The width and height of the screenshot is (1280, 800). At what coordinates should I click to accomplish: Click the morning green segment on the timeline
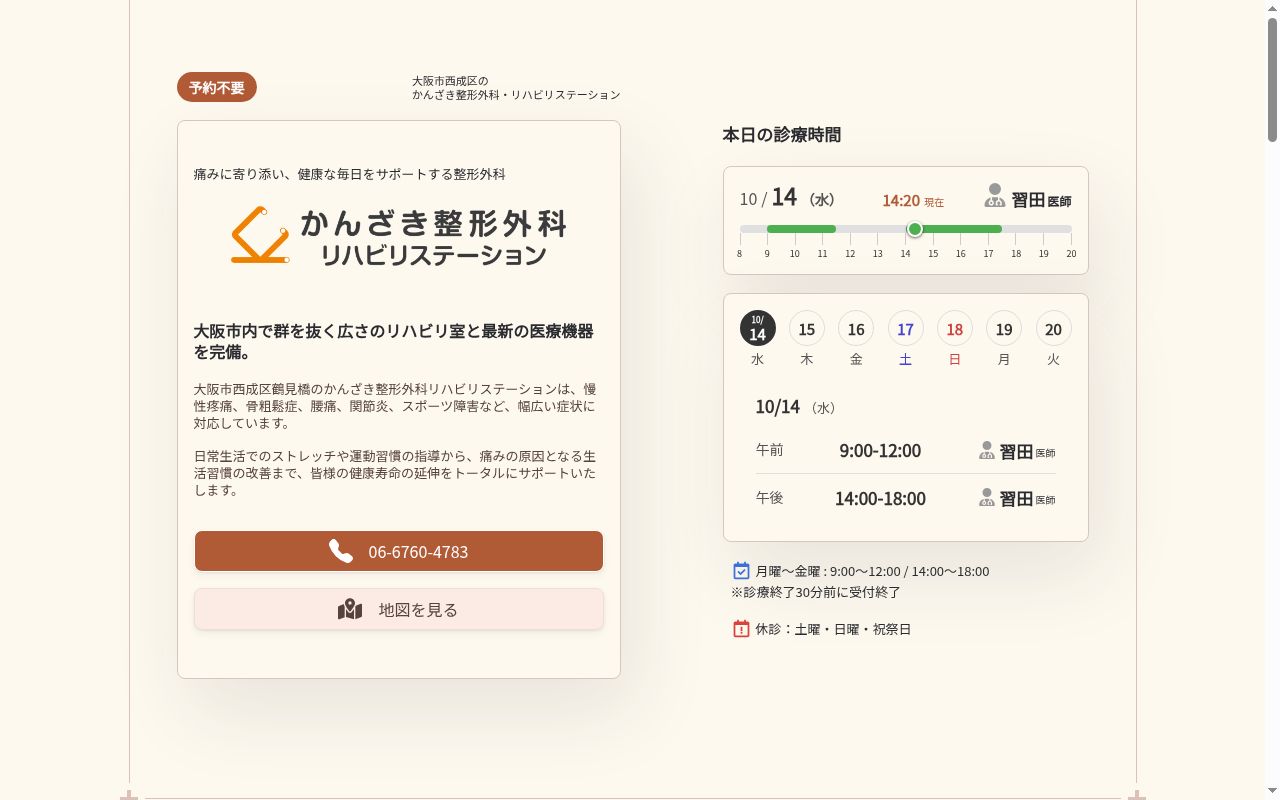(801, 229)
